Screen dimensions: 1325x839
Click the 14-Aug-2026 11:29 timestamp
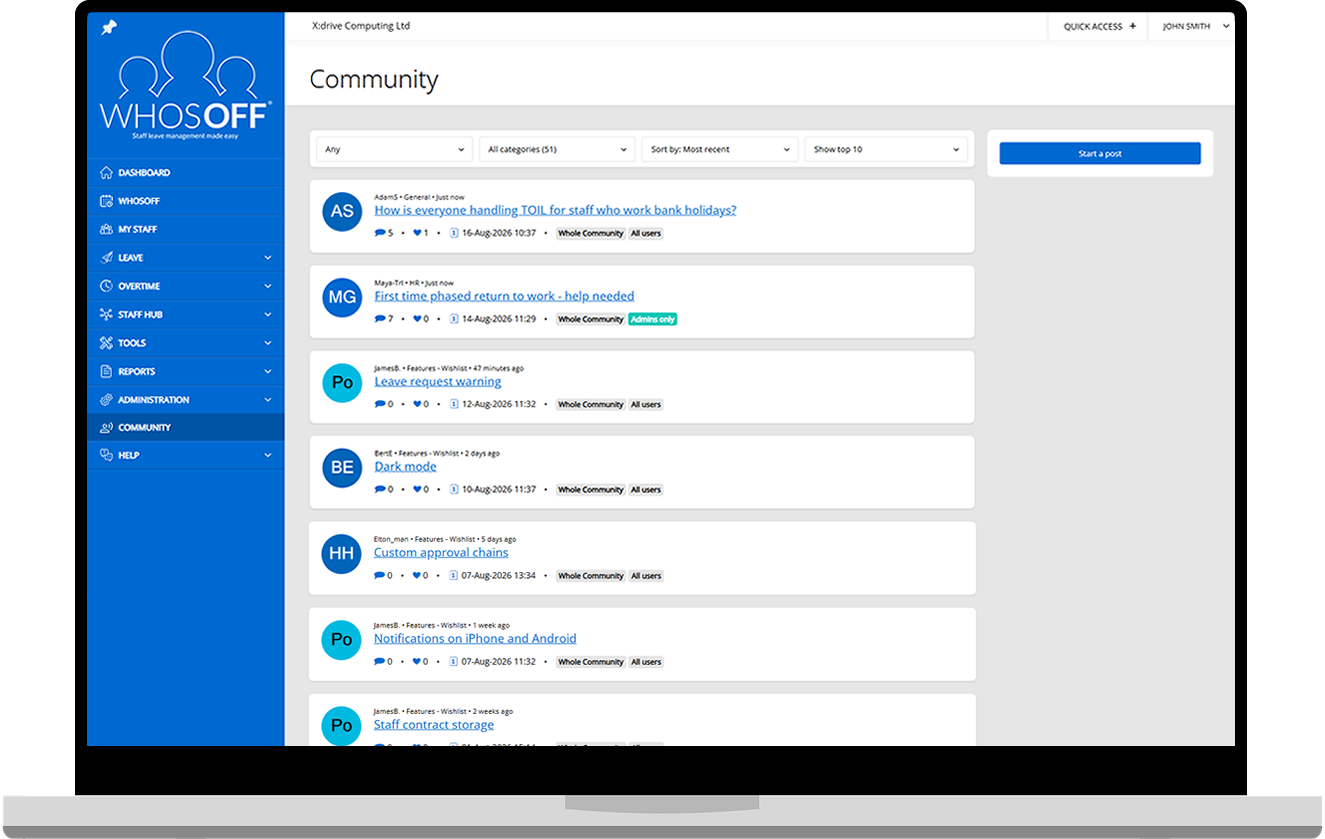click(499, 319)
